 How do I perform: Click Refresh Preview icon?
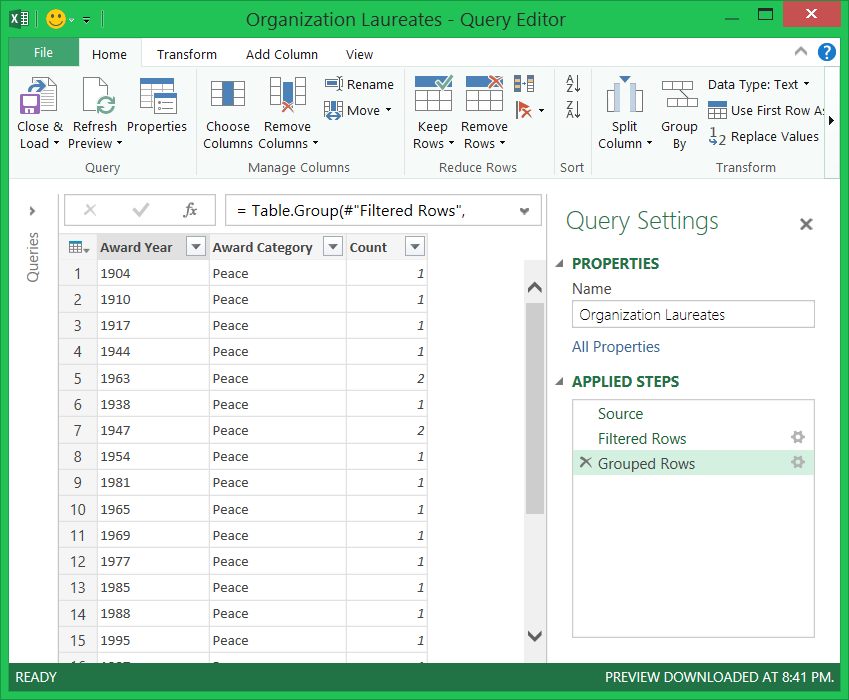click(95, 97)
